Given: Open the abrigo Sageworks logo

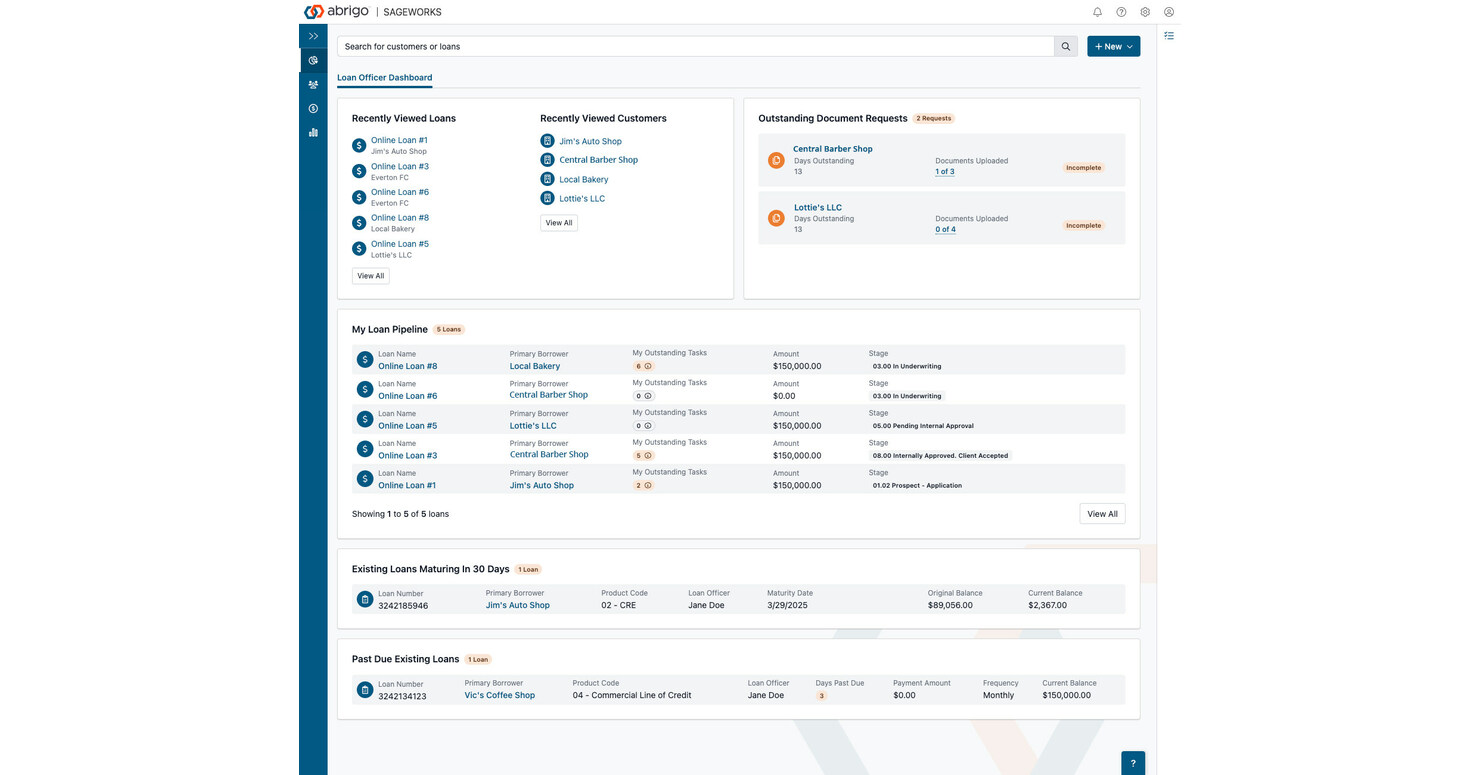Looking at the screenshot, I should point(349,12).
